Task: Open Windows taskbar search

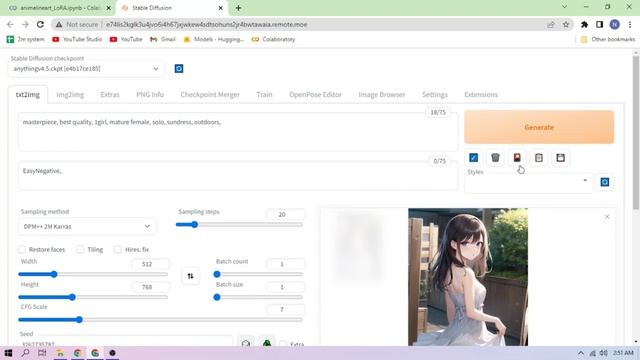Action: [25, 353]
